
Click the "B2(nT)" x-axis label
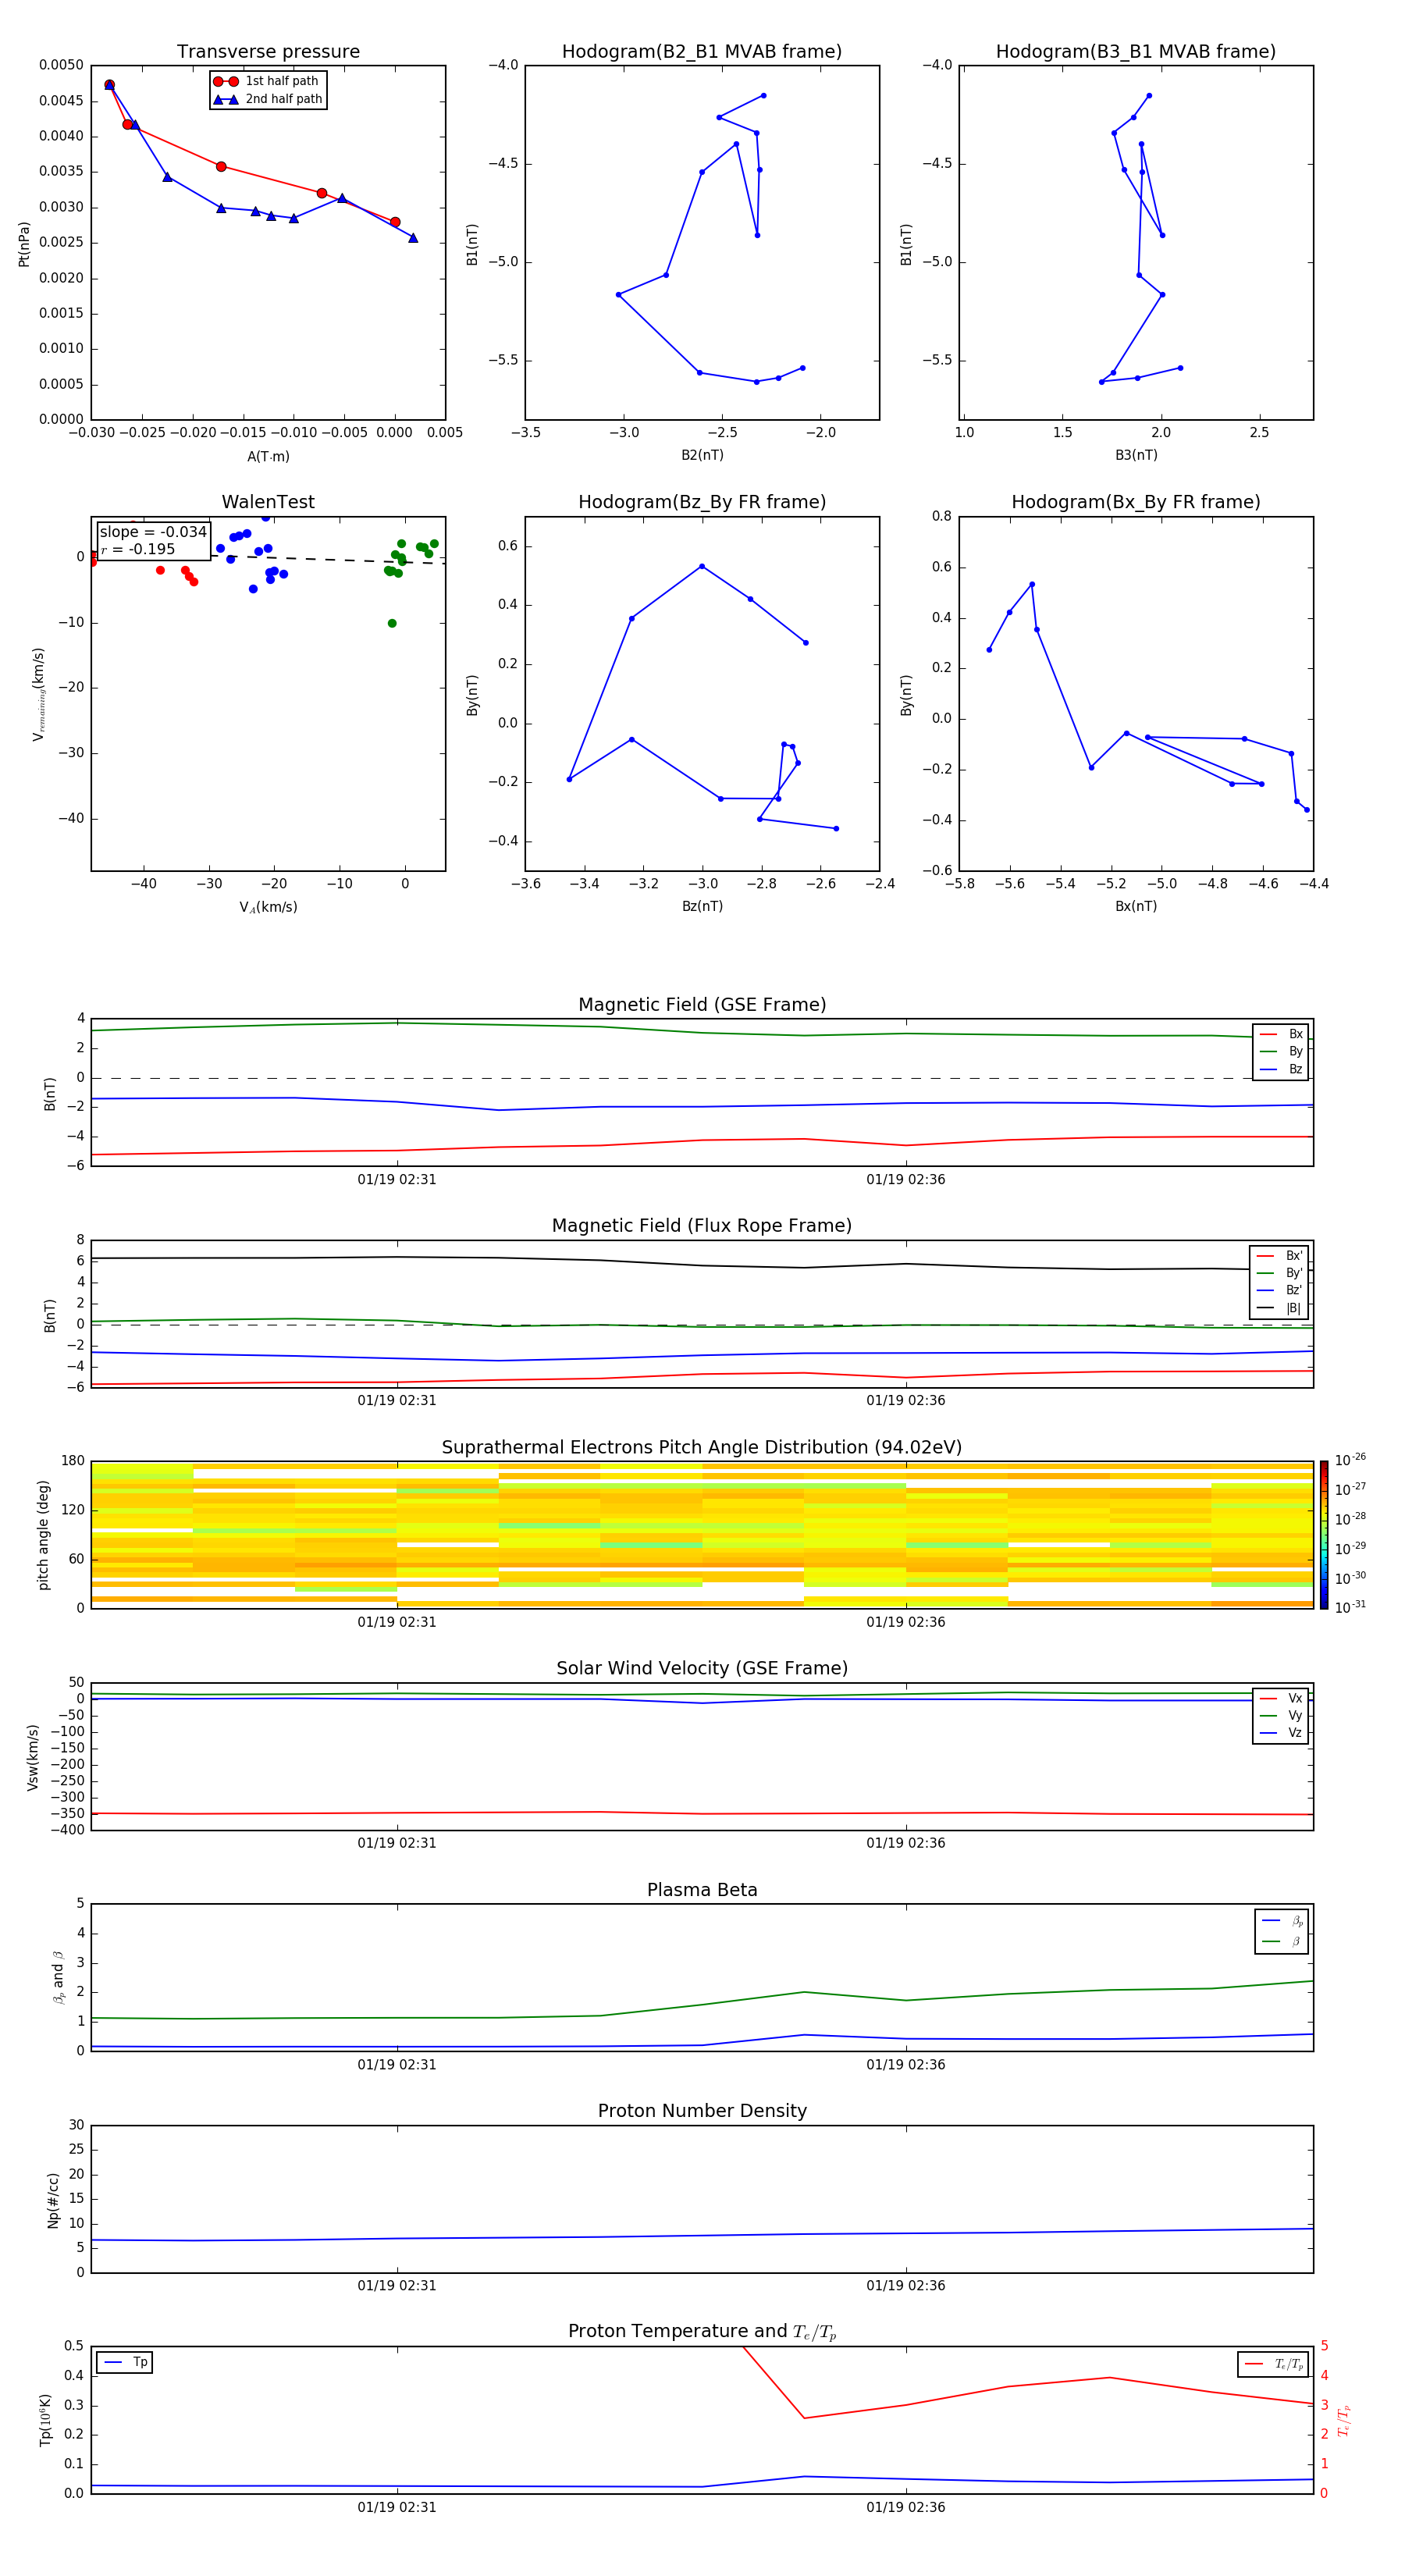[702, 455]
